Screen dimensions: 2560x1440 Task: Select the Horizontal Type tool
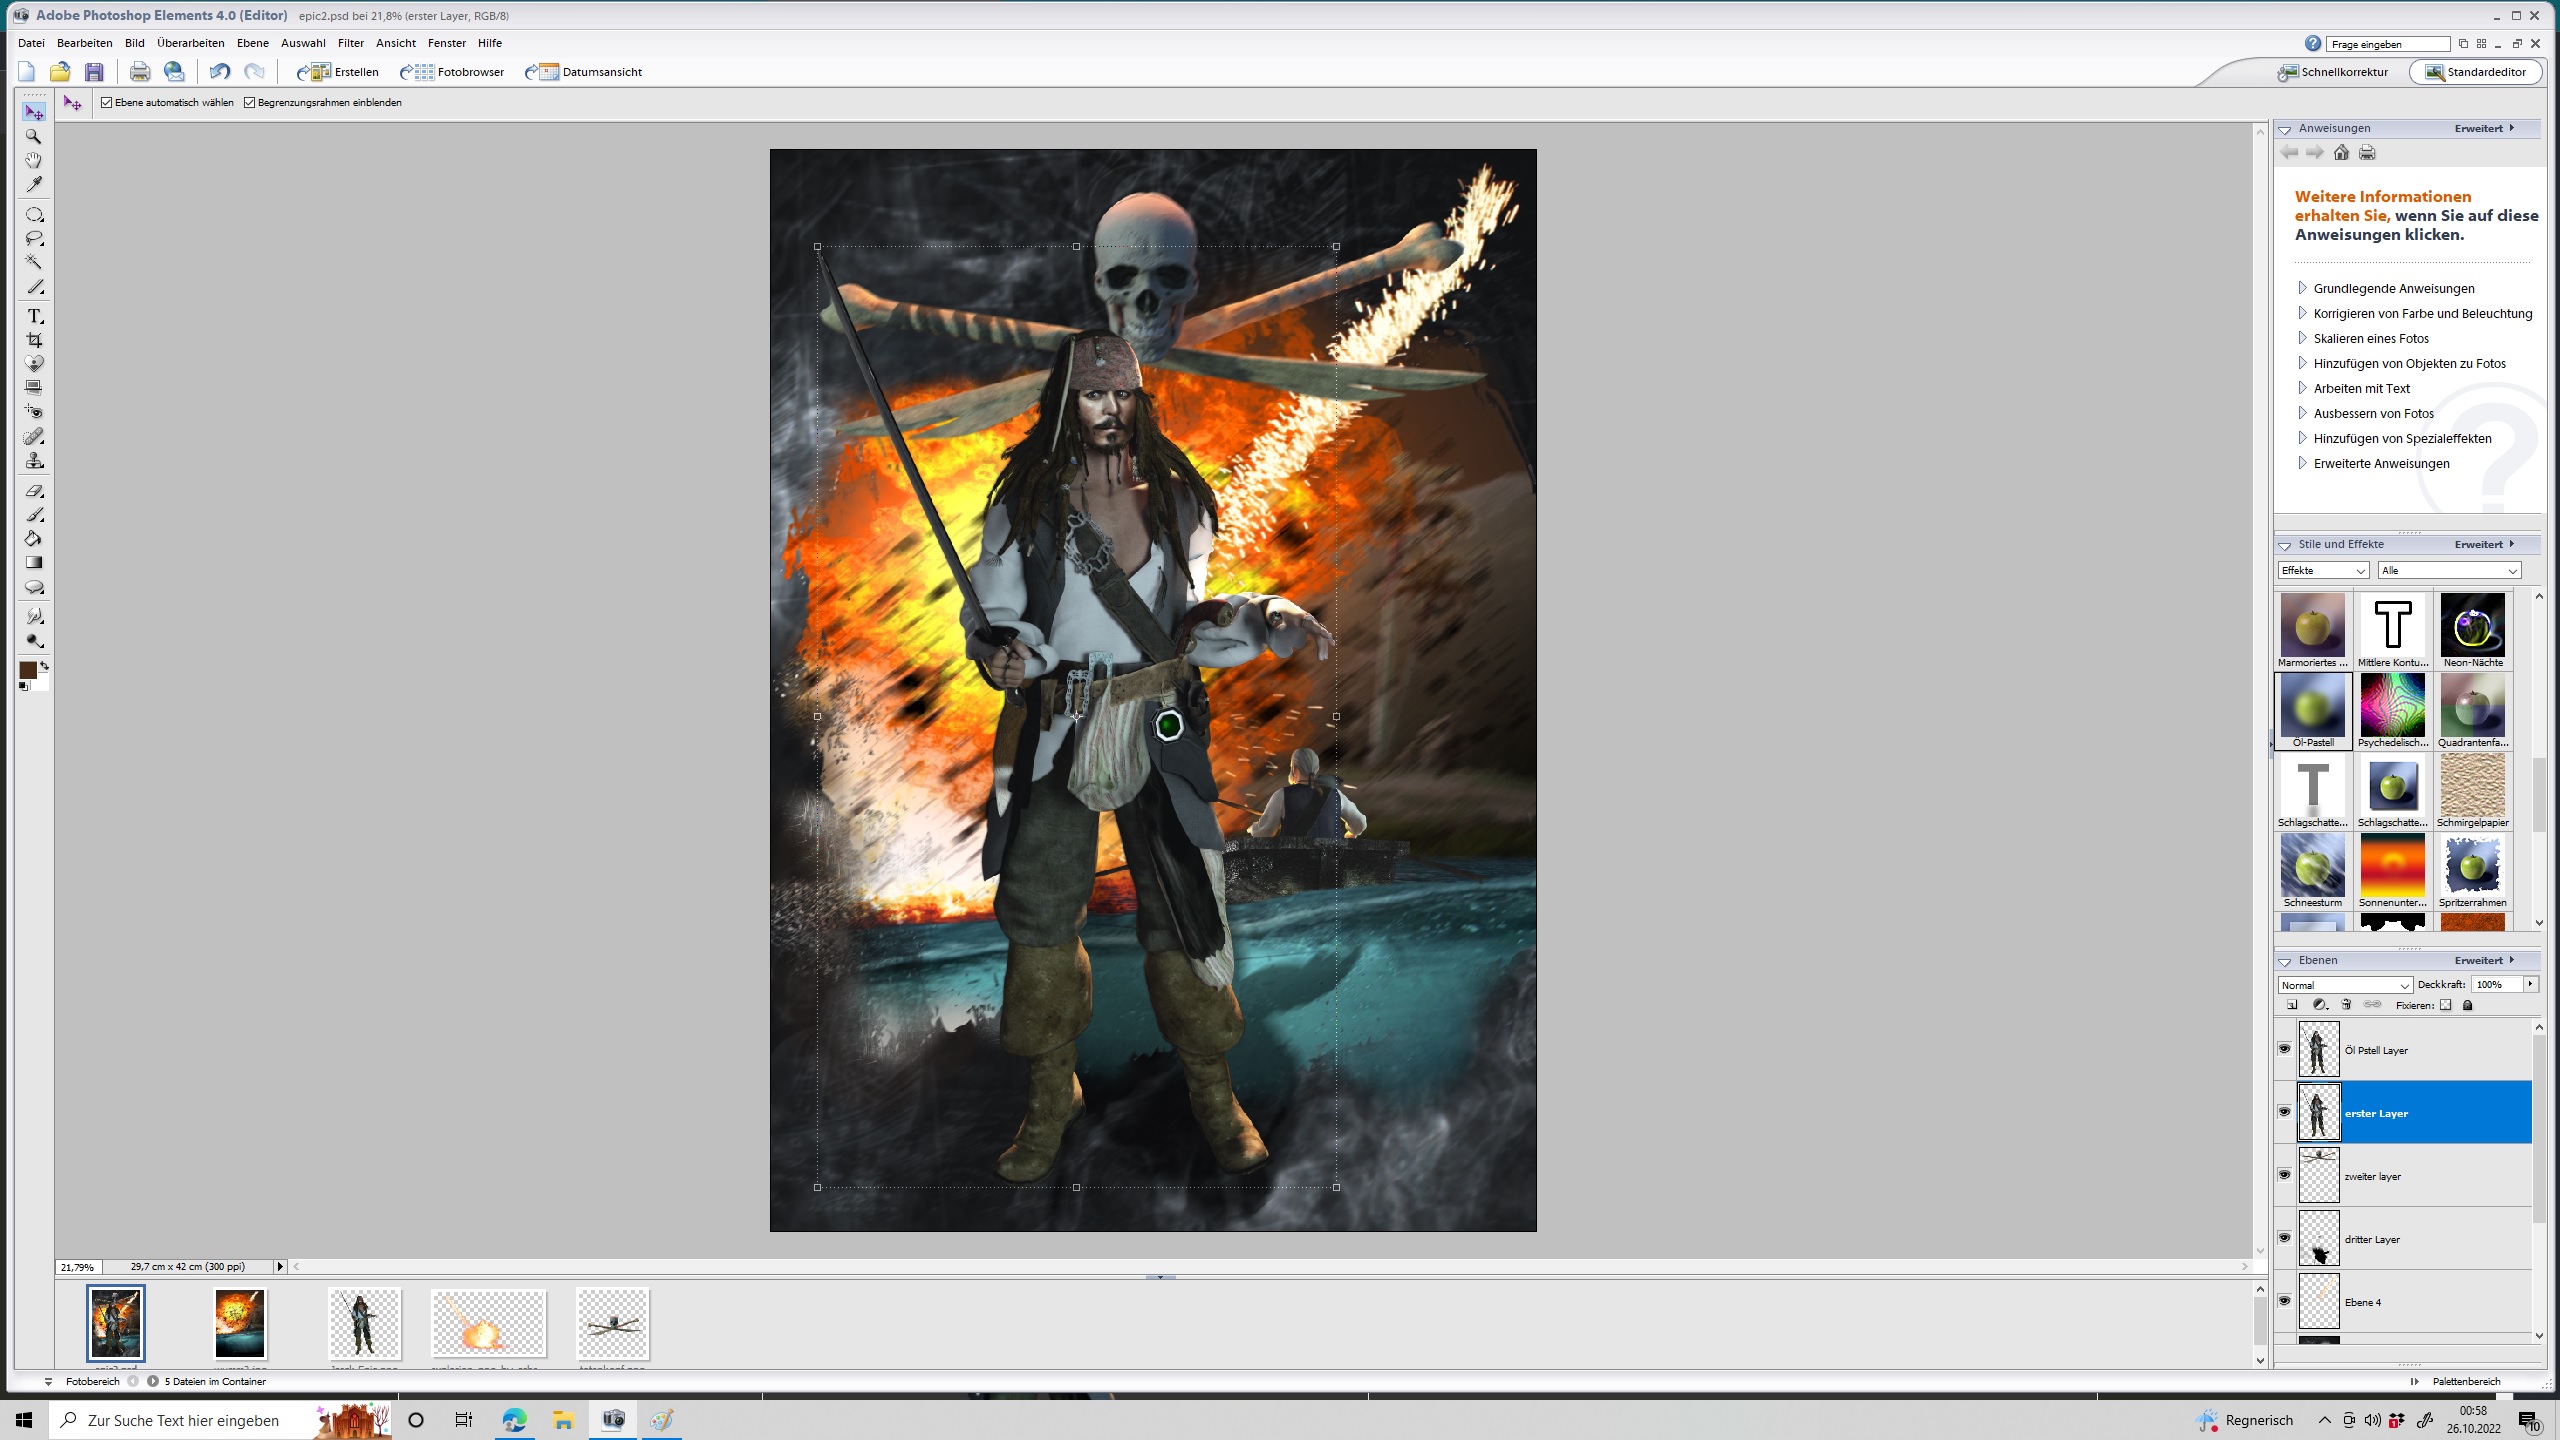[x=34, y=316]
